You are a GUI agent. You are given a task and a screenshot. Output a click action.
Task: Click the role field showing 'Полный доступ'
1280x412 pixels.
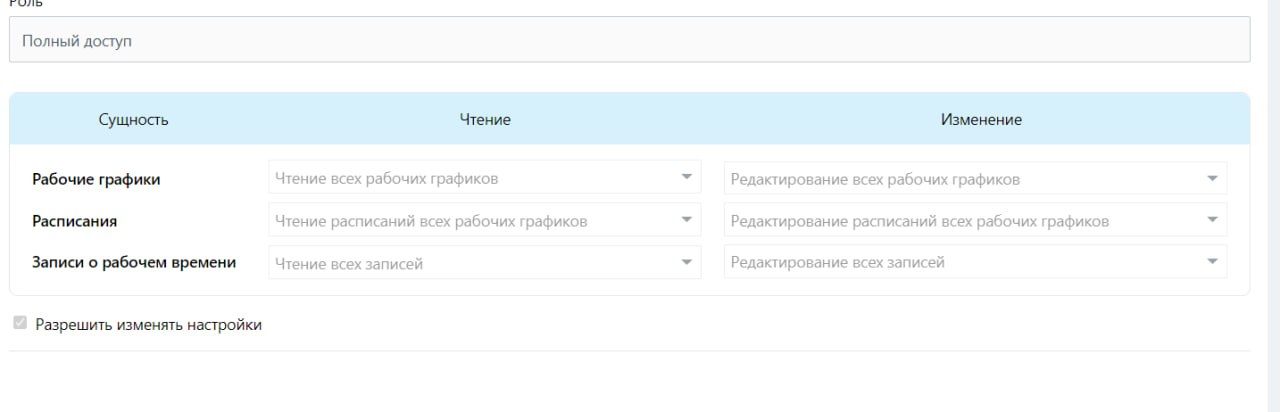pos(629,42)
